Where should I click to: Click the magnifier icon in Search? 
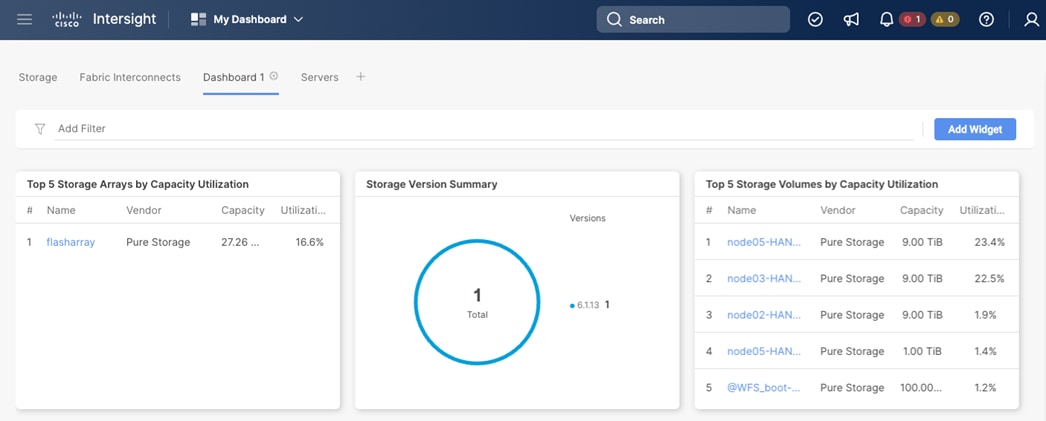coord(614,19)
